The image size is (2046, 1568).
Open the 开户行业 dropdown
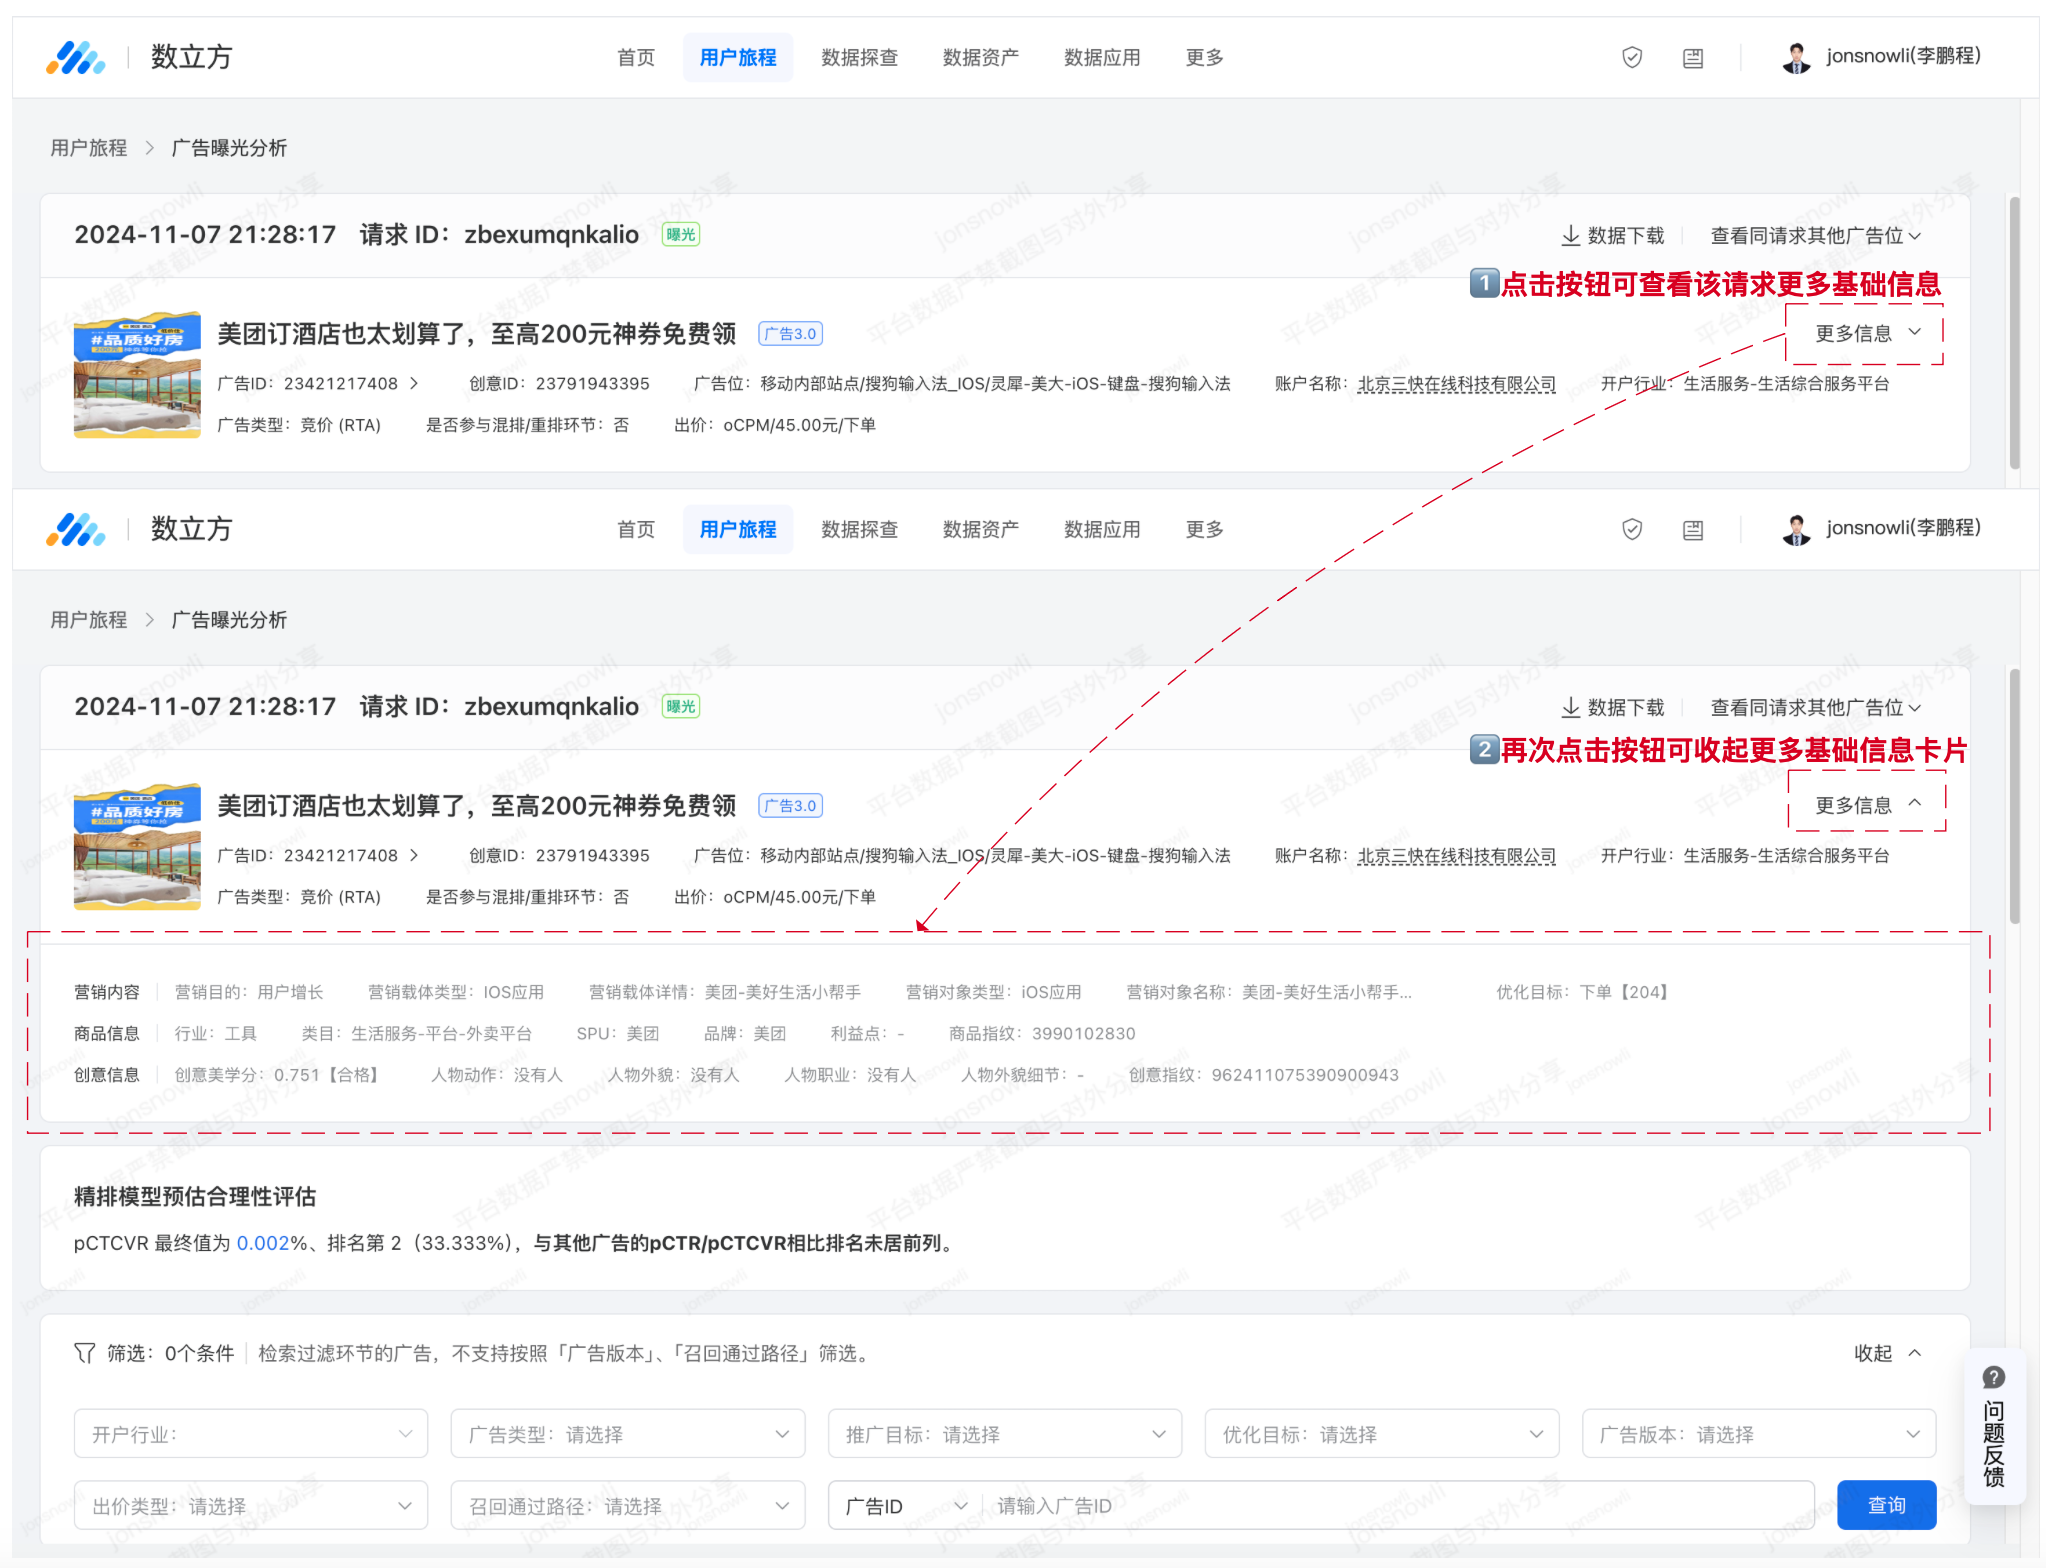(250, 1434)
